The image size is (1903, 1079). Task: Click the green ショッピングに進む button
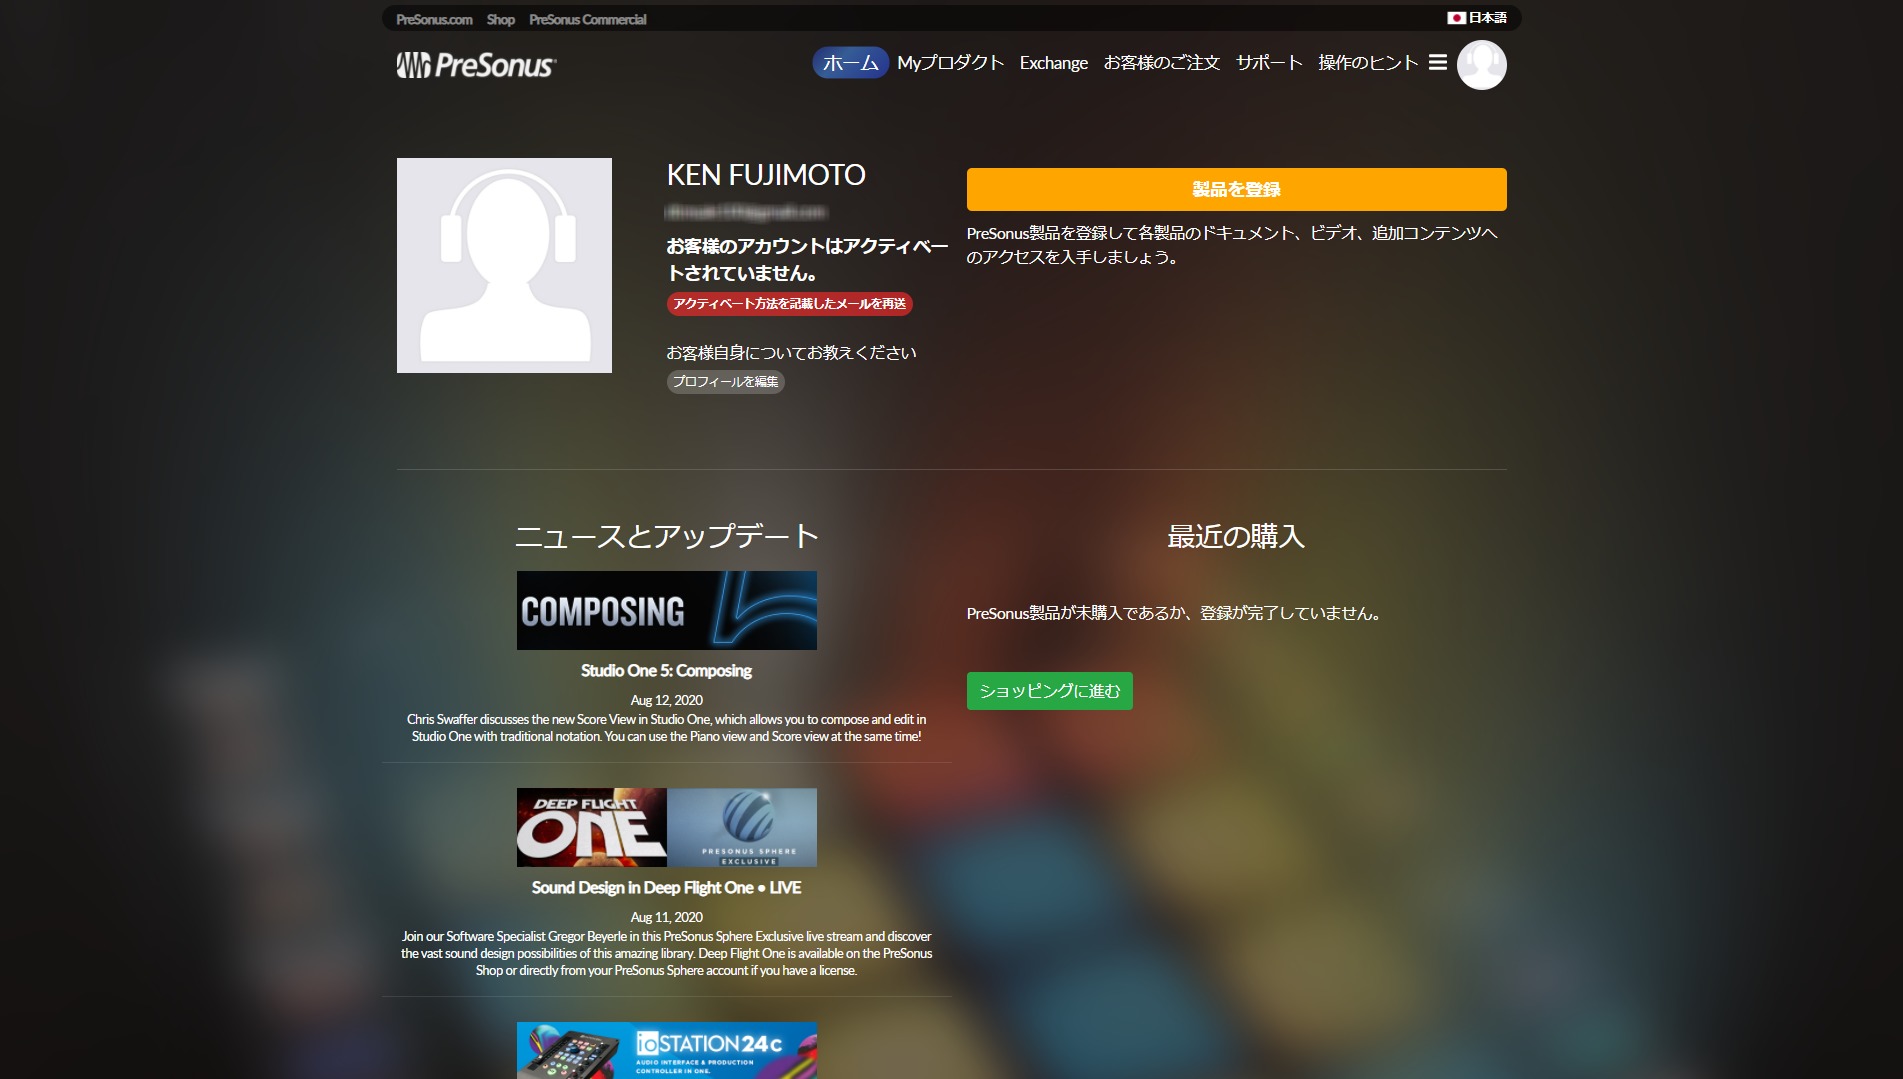point(1049,691)
